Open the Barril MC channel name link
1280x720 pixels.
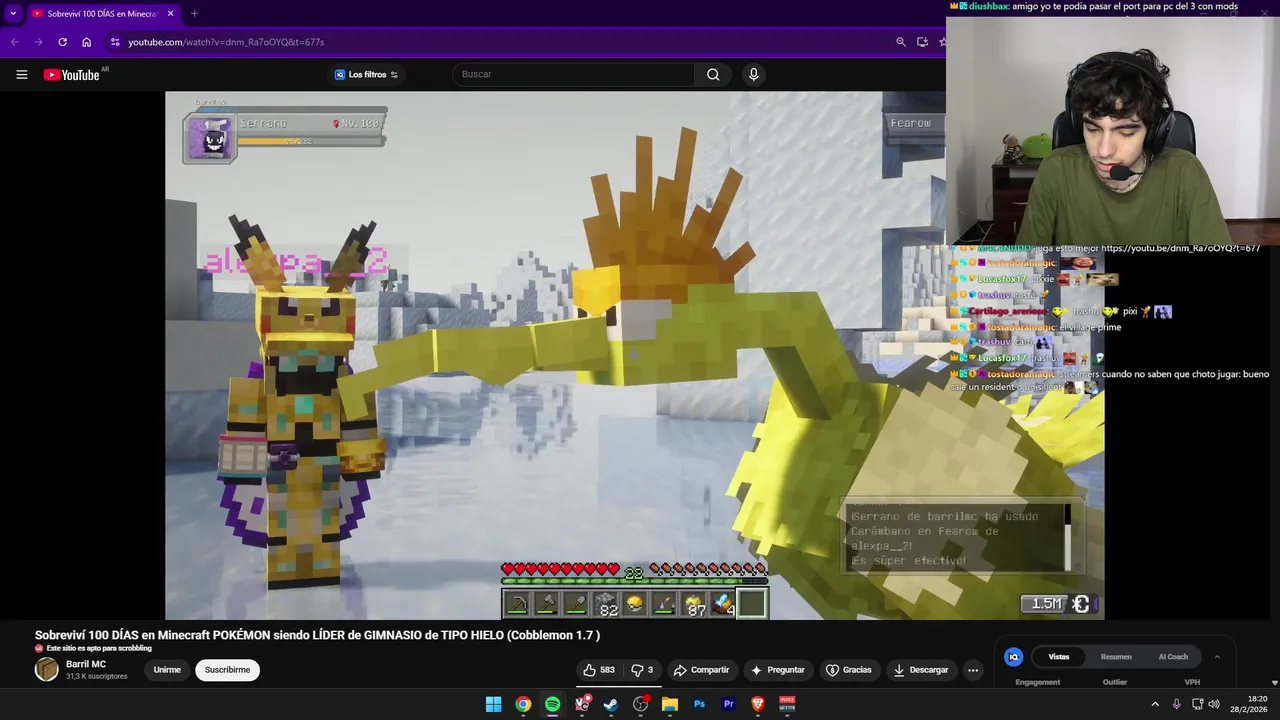tap(86, 664)
